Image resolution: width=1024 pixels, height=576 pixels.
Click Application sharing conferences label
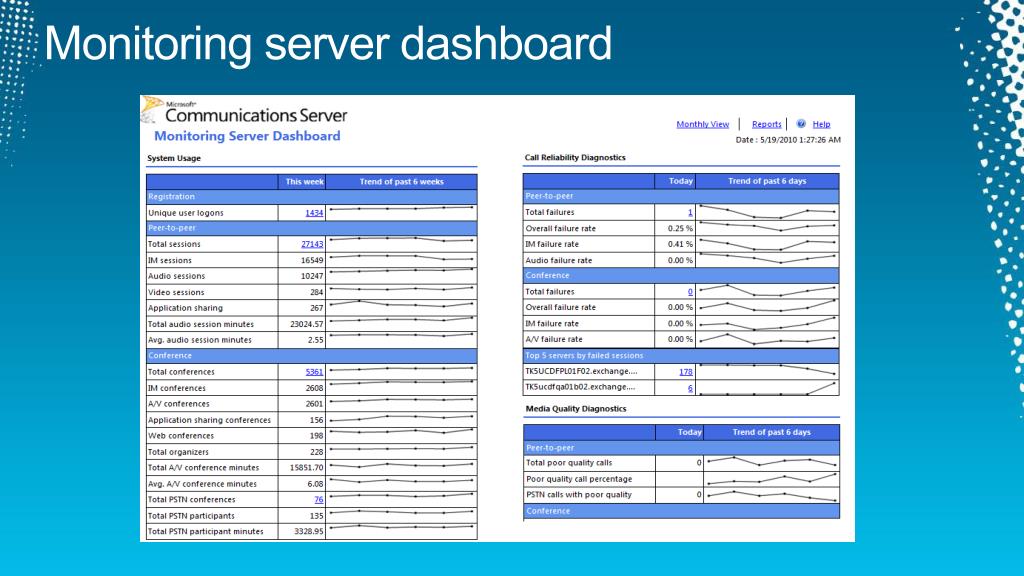click(209, 420)
